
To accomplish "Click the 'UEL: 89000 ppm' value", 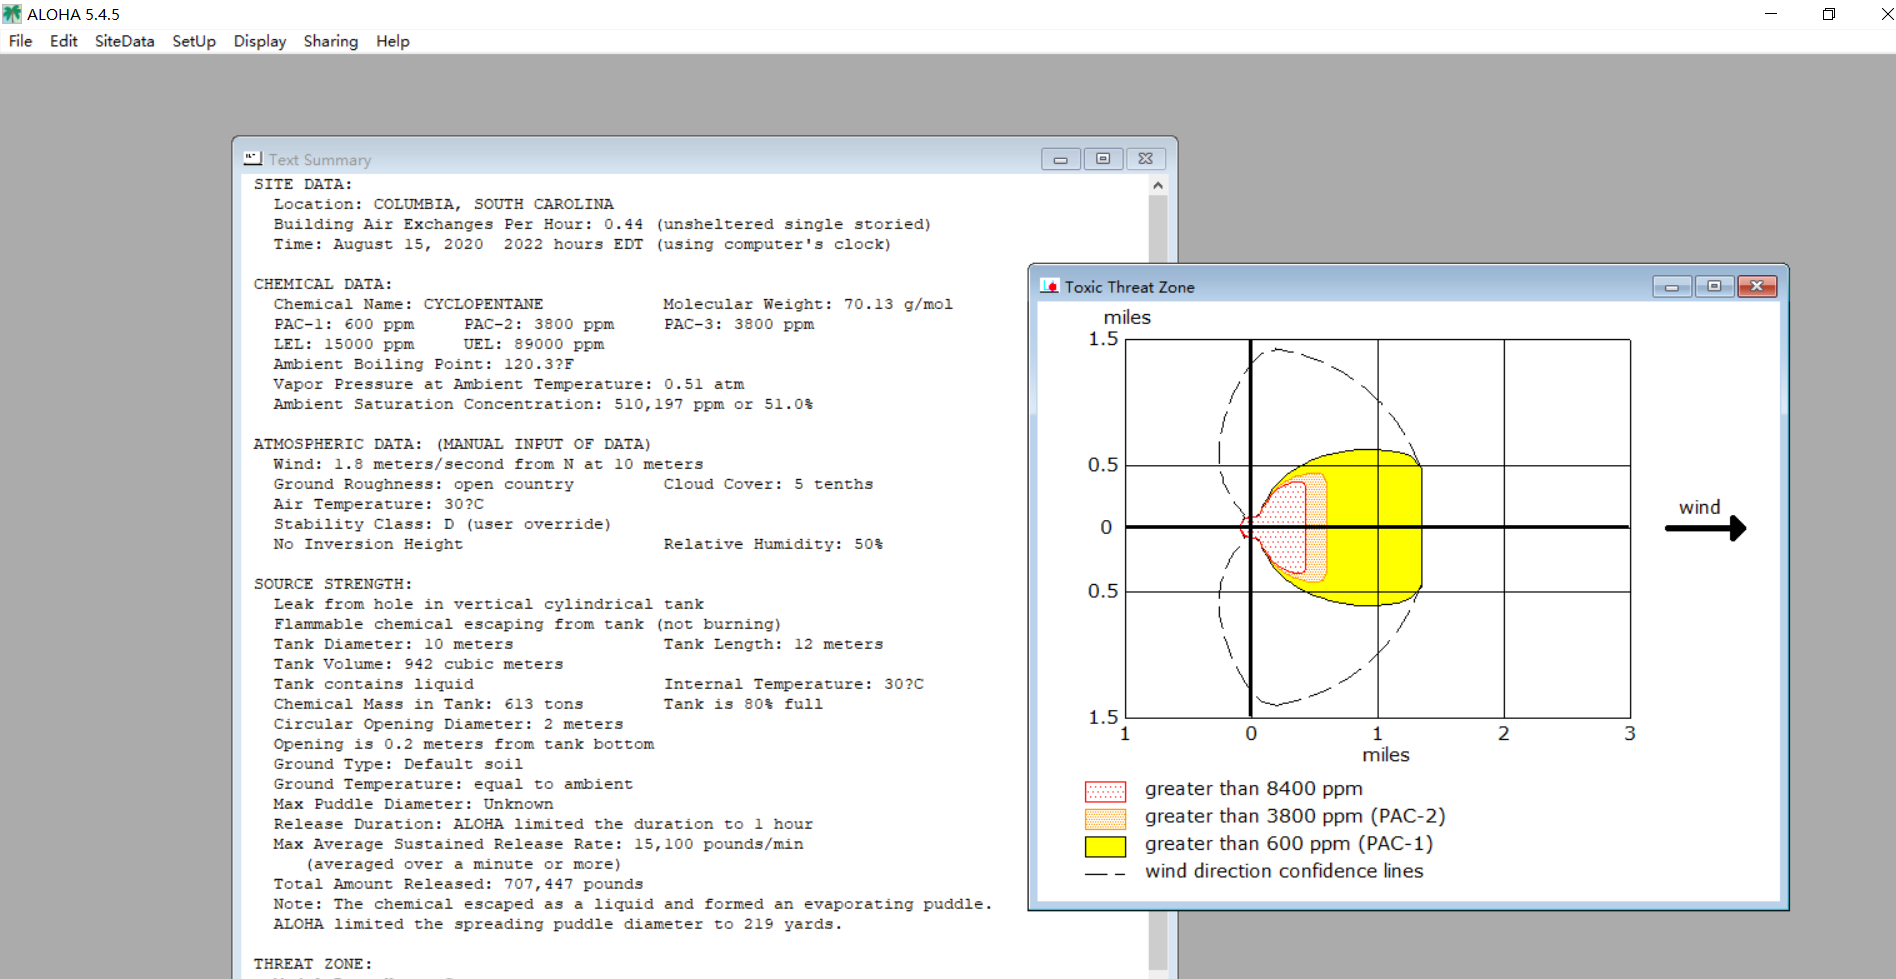I will click(533, 344).
